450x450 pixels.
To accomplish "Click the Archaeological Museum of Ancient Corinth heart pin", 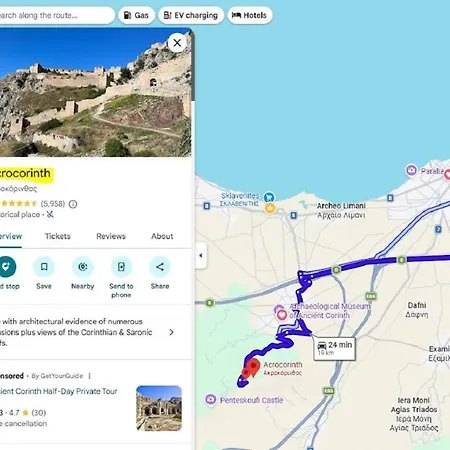I will [282, 315].
